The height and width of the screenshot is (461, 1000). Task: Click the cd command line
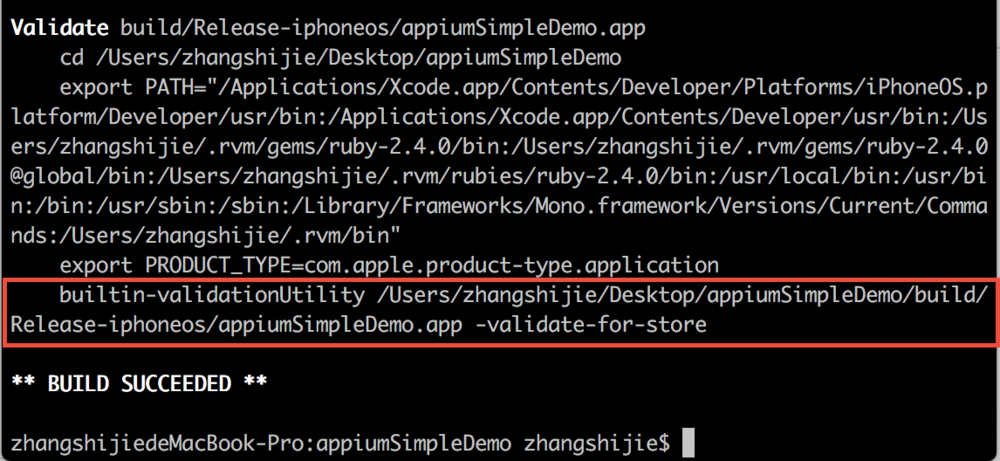(x=341, y=58)
